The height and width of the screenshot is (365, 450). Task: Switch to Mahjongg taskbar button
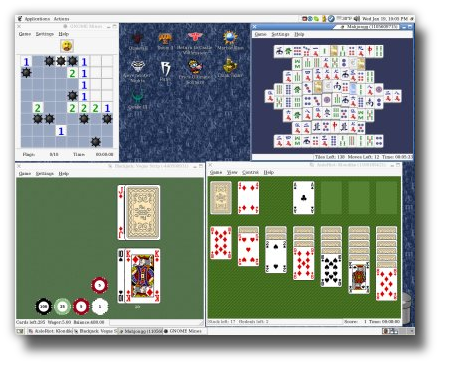coord(140,331)
